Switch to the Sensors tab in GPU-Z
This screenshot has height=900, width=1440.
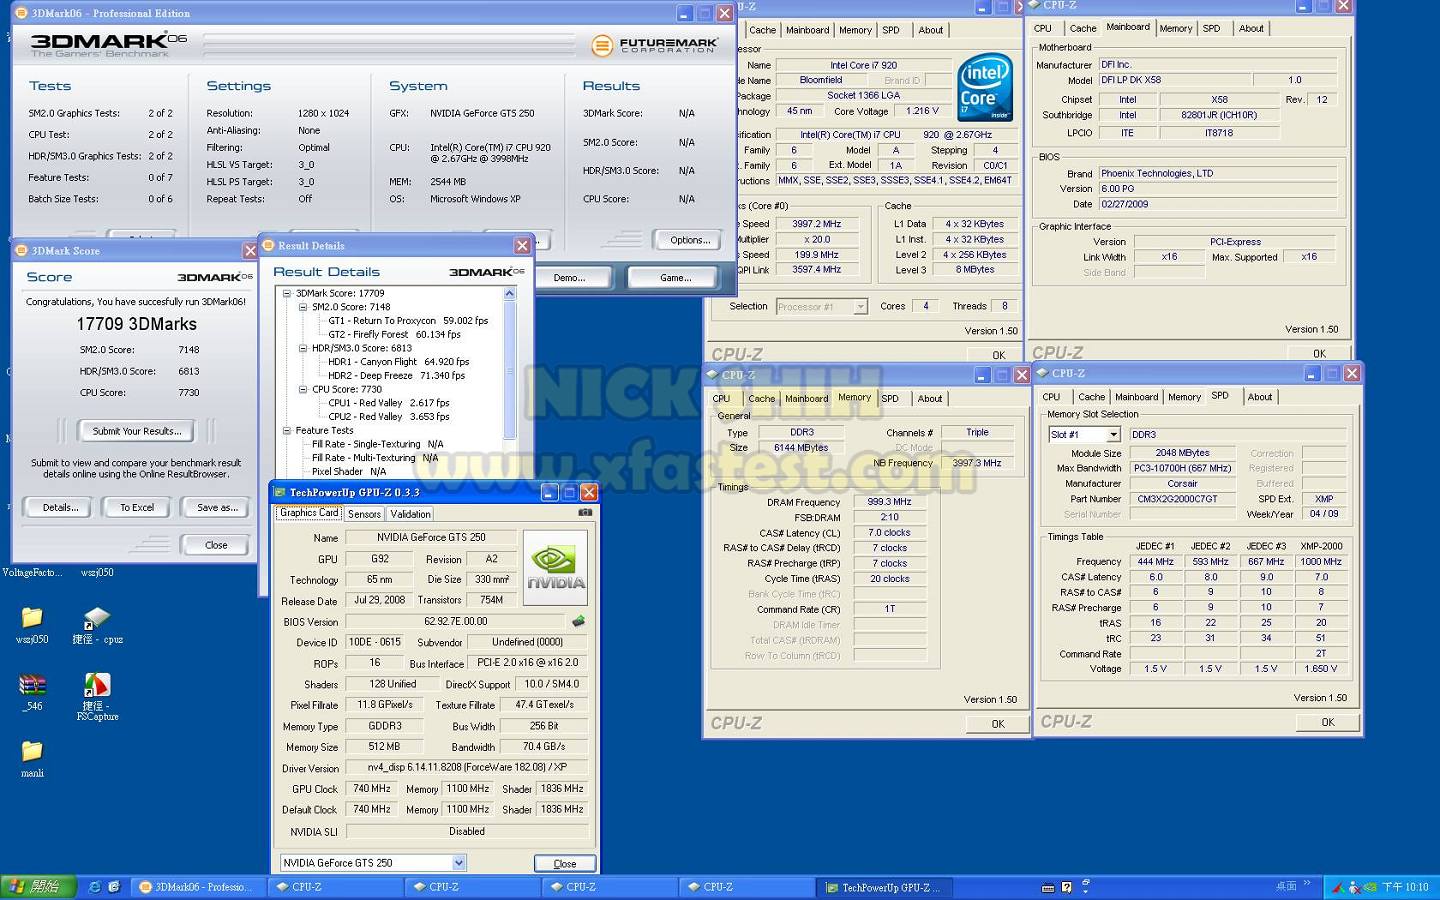(x=364, y=514)
